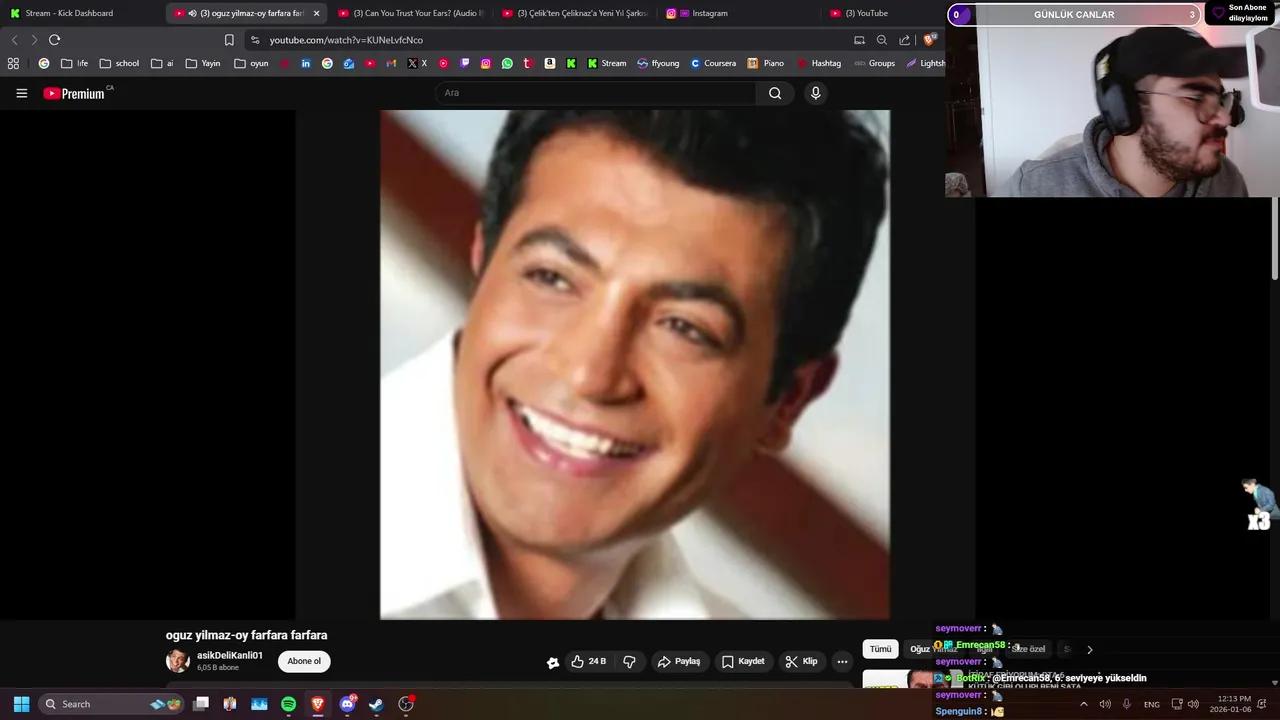Show hidden system tray icons

coord(1083,704)
